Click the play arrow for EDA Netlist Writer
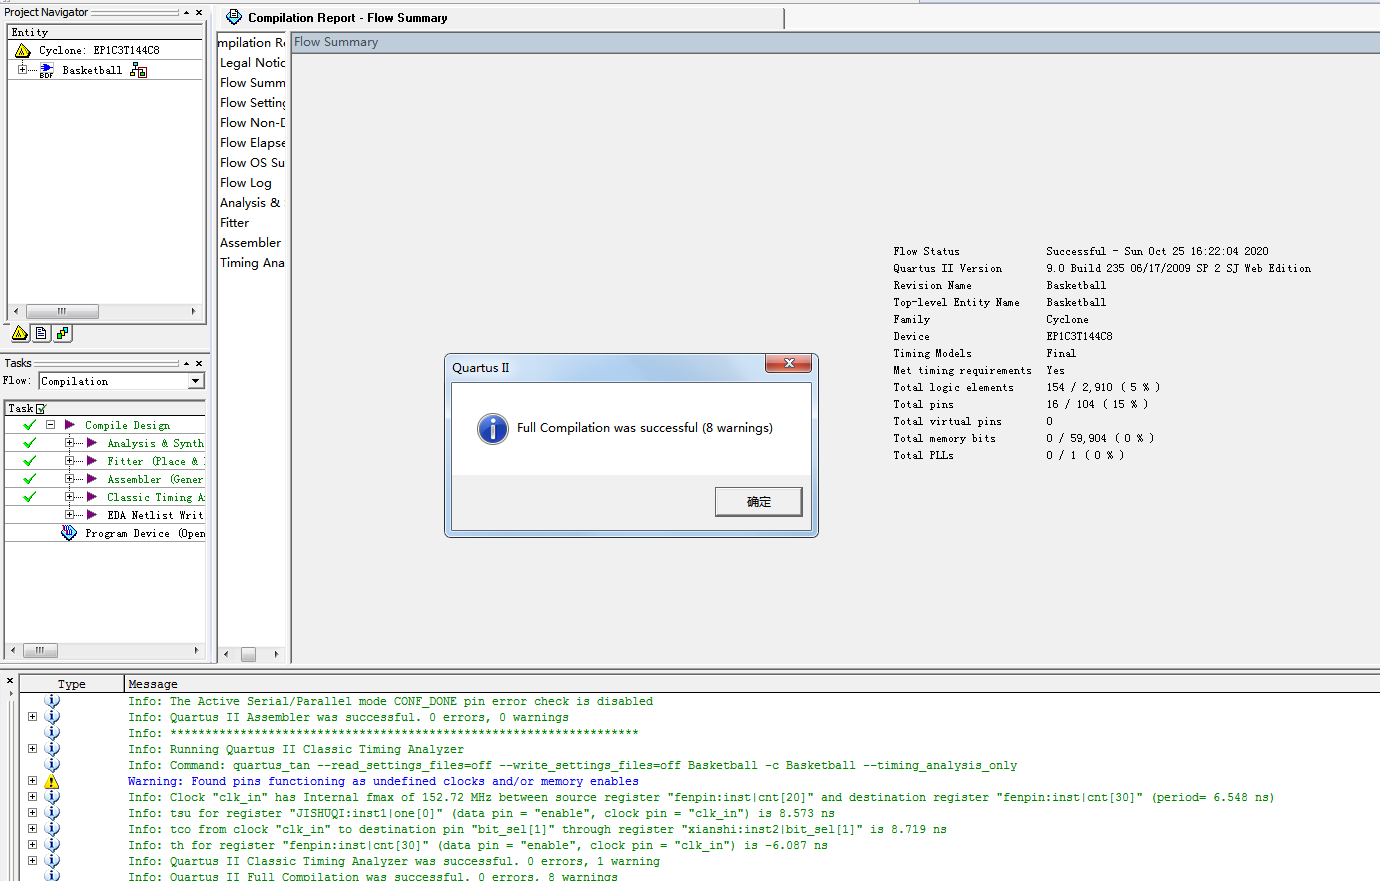This screenshot has height=881, width=1380. (x=92, y=515)
